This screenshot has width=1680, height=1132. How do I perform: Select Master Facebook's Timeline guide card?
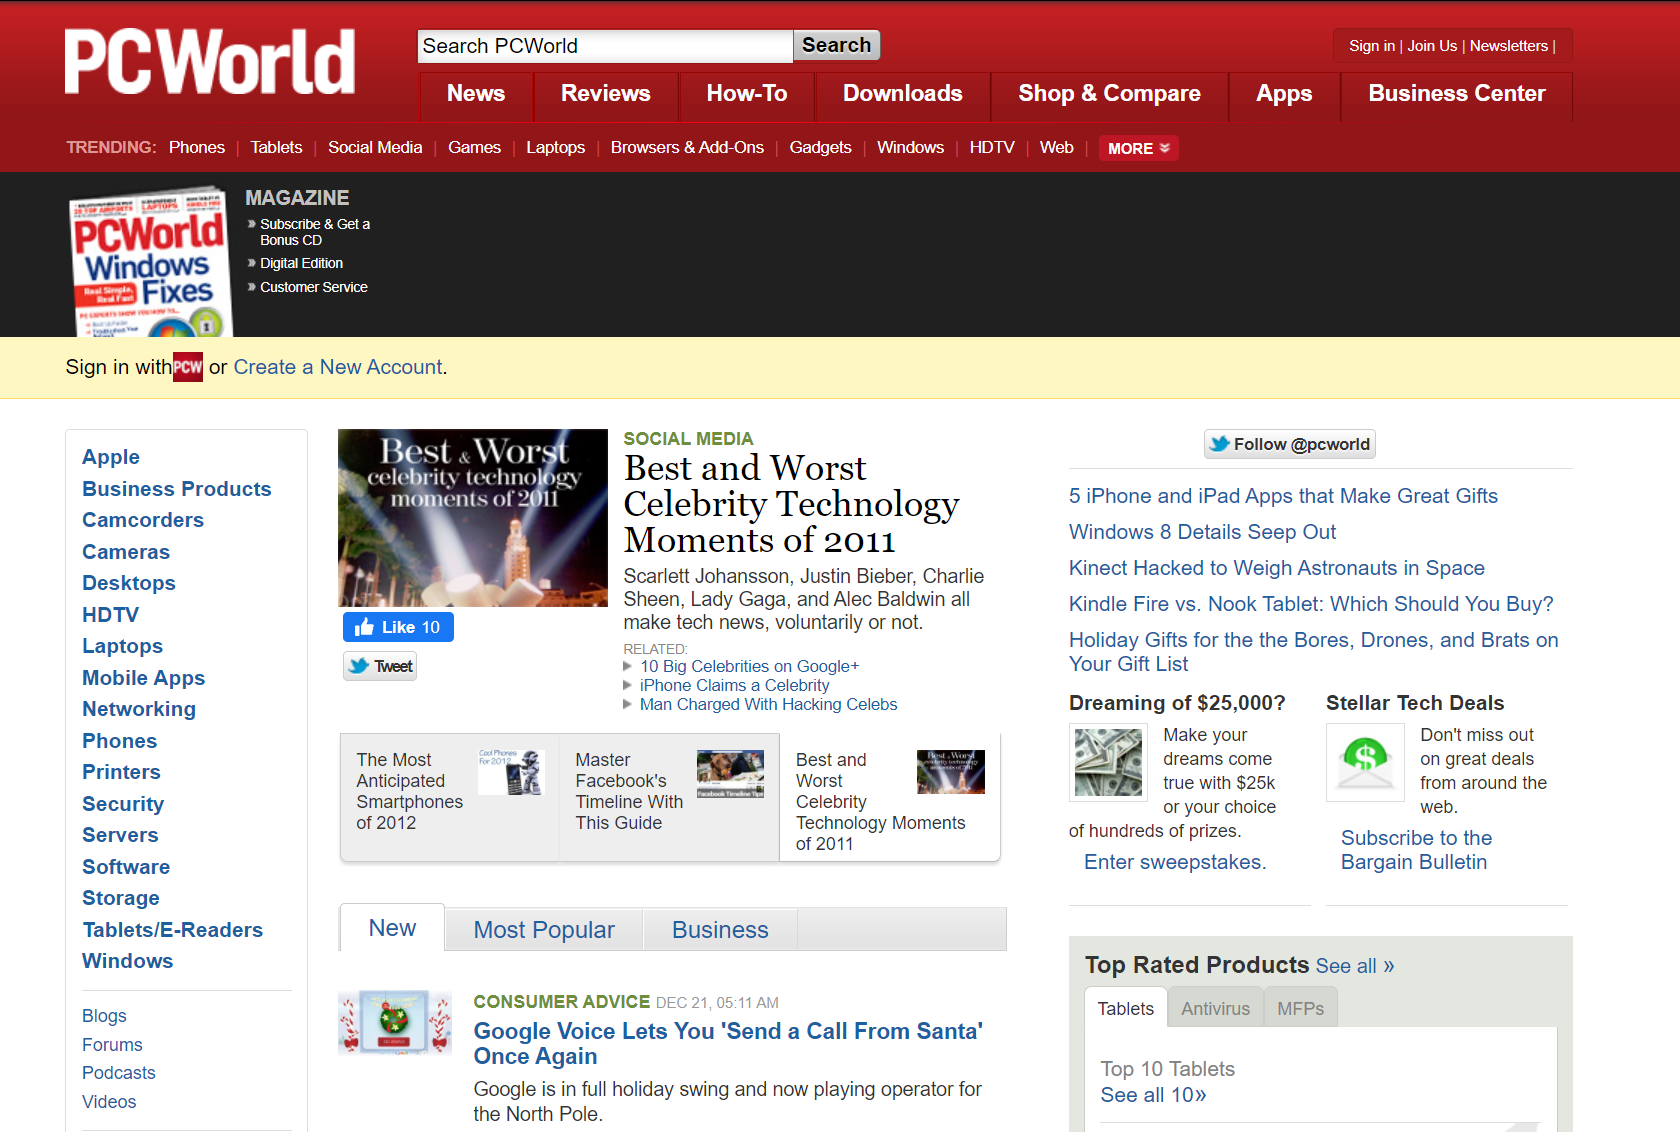[669, 797]
